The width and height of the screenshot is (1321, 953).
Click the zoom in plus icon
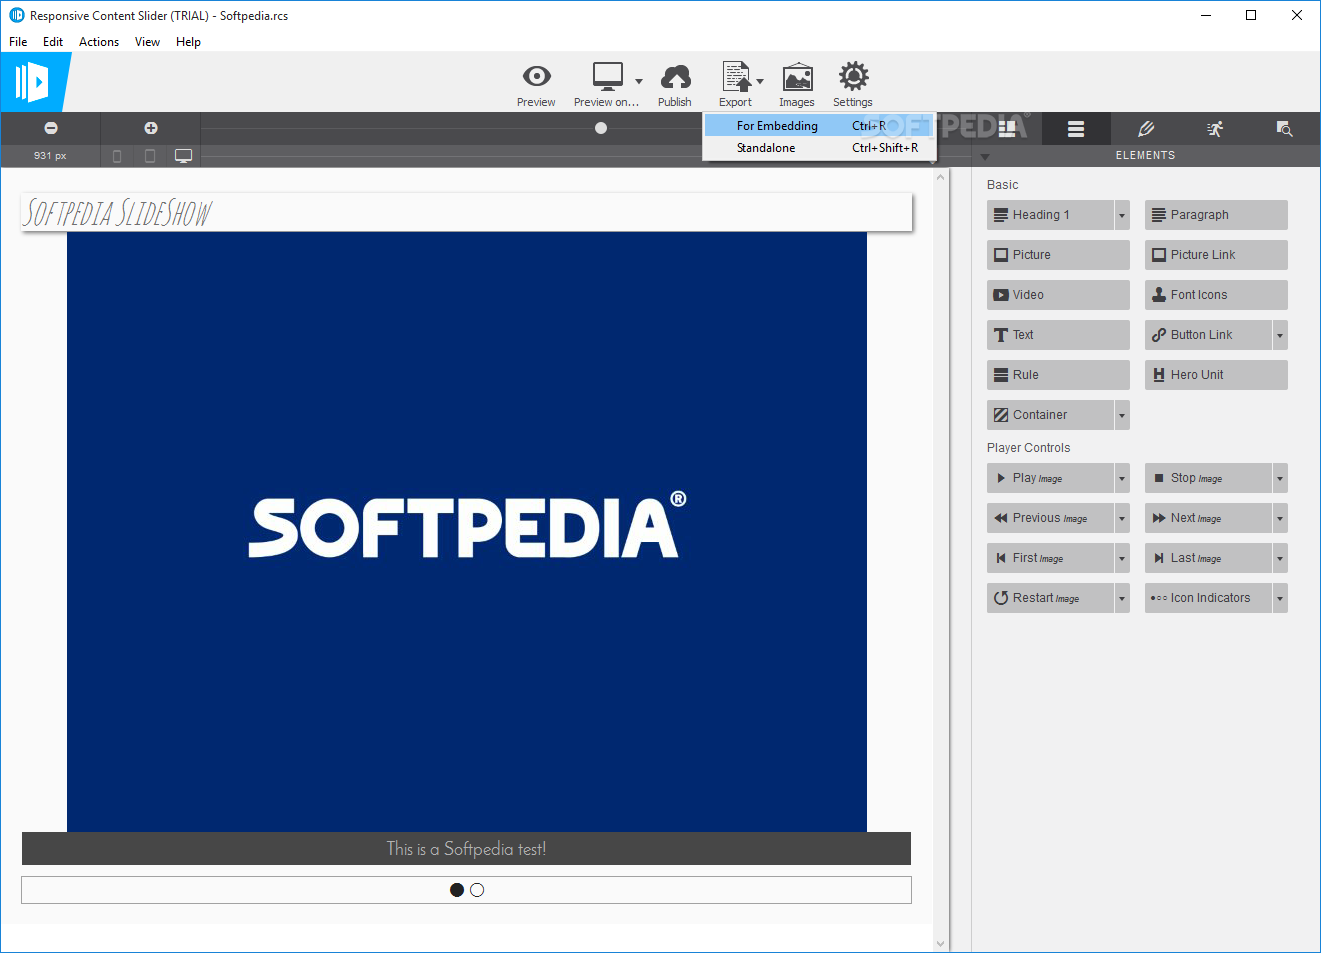pyautogui.click(x=151, y=128)
